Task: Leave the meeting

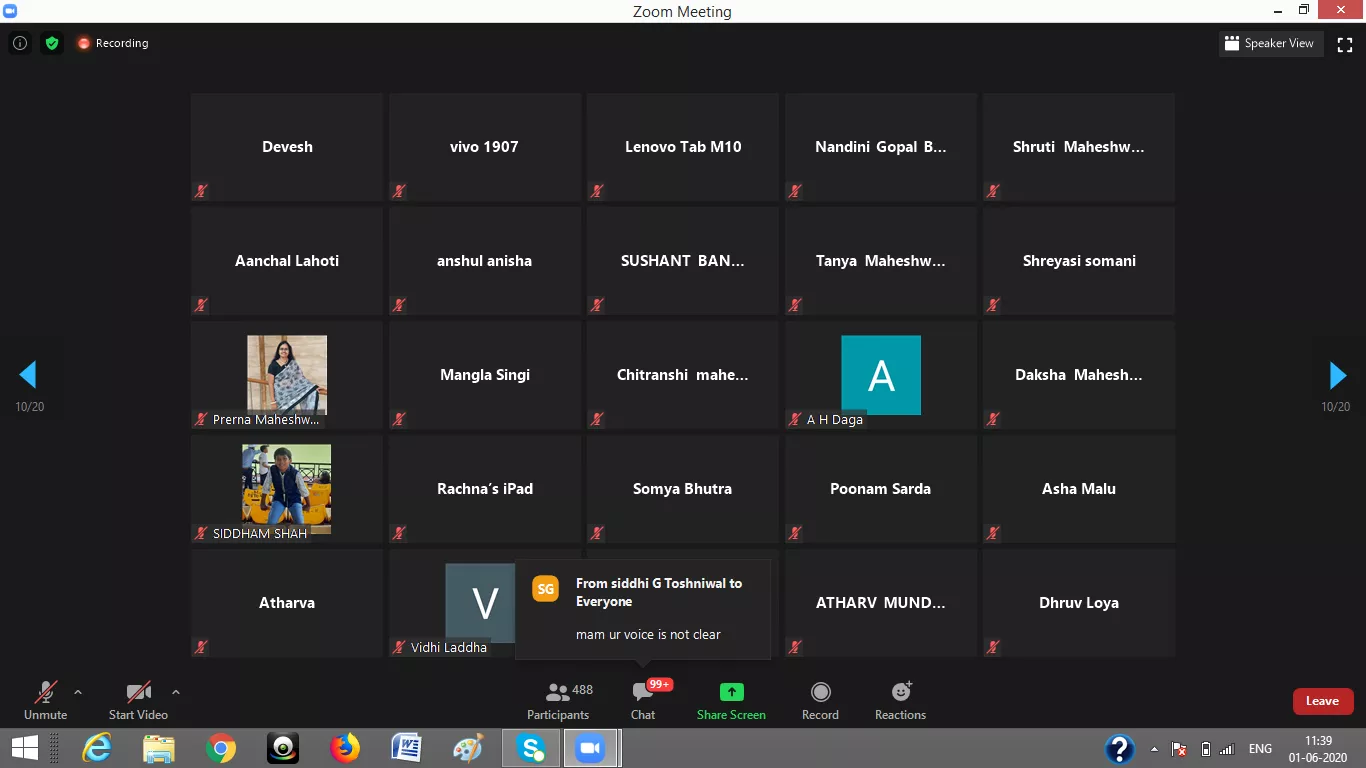Action: pos(1322,701)
